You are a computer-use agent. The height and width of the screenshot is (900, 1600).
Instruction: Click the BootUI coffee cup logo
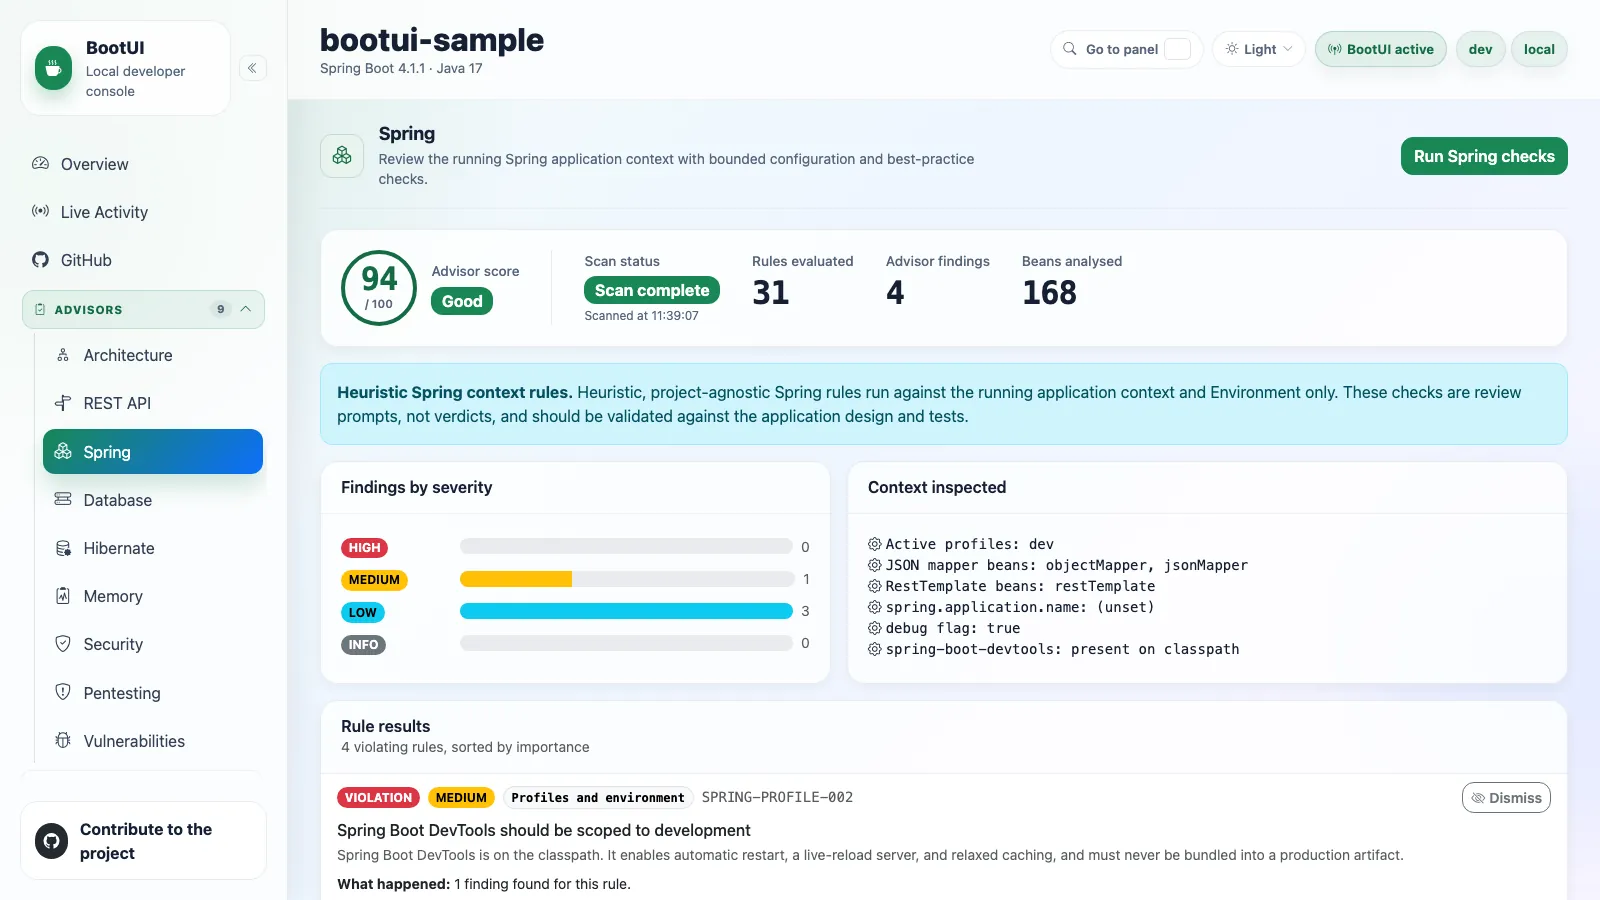[53, 68]
